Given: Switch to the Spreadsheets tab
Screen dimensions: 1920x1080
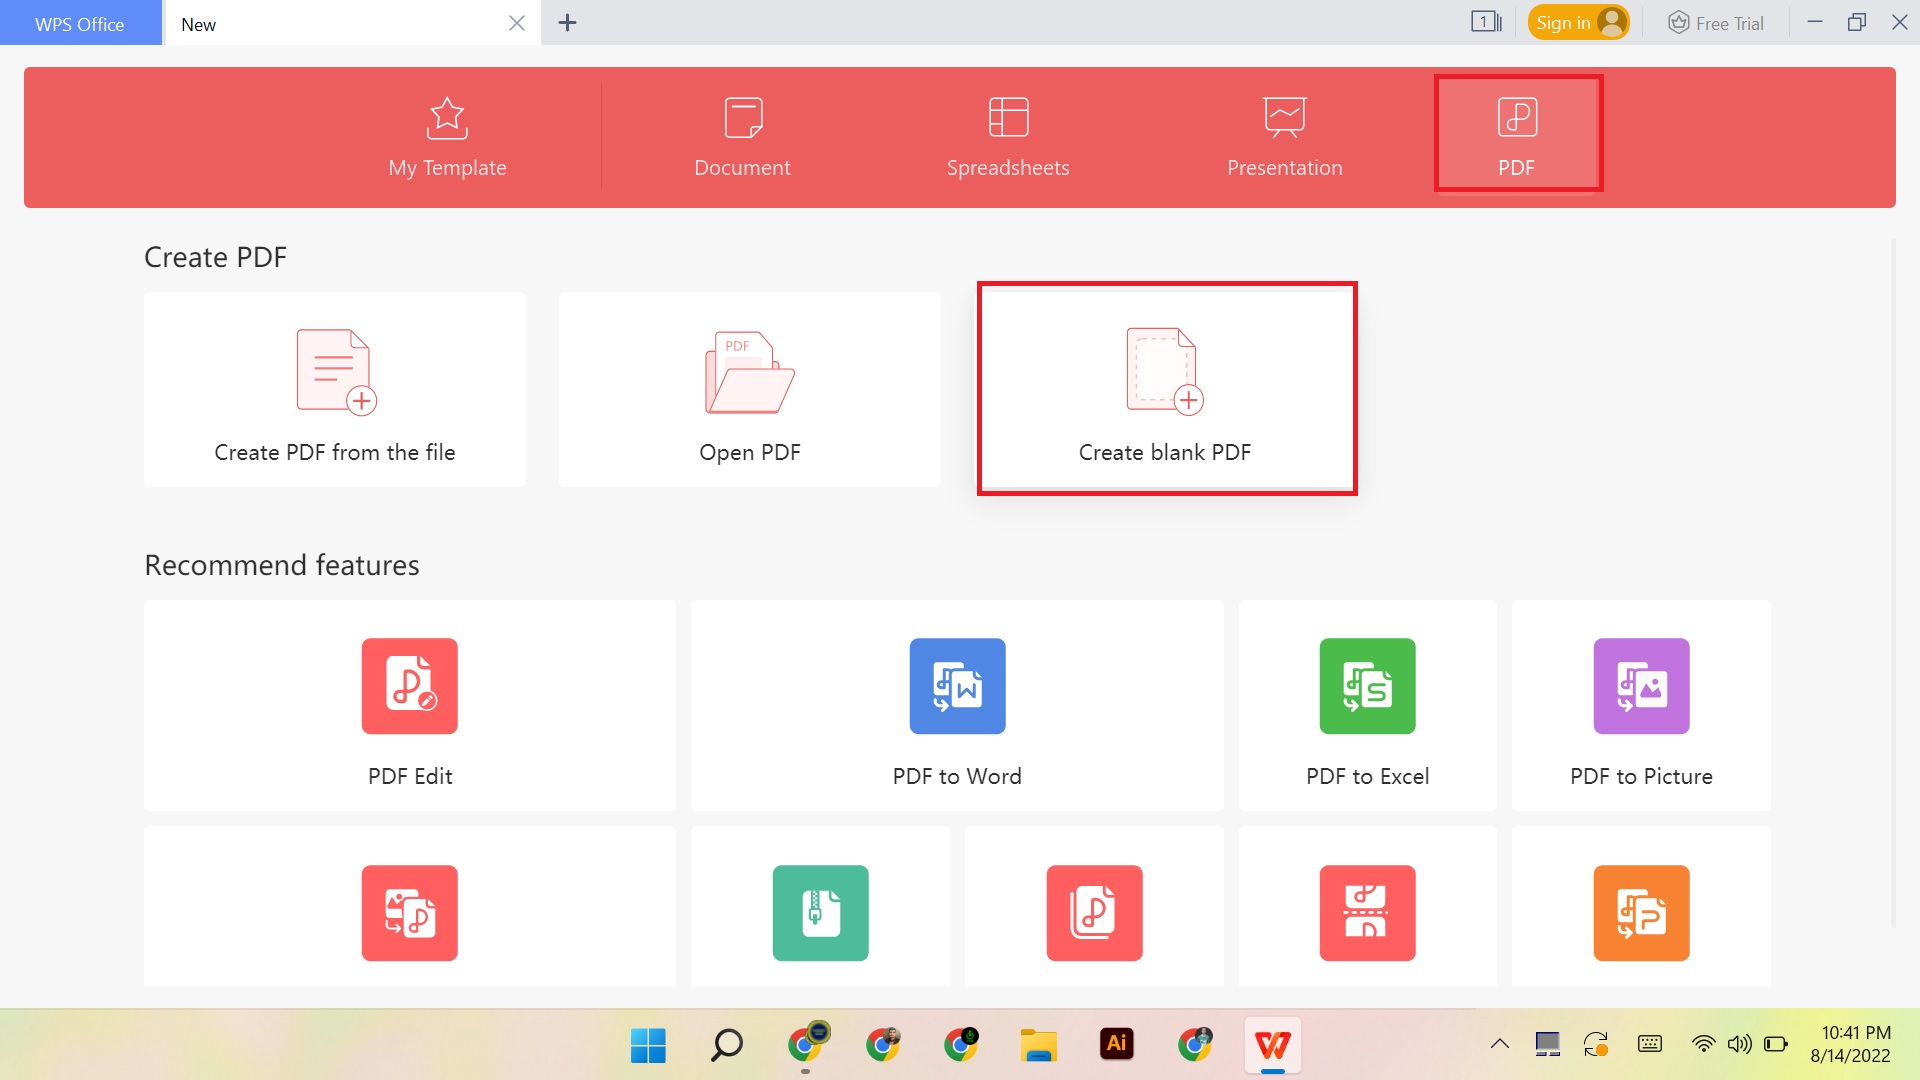Looking at the screenshot, I should coord(1008,137).
